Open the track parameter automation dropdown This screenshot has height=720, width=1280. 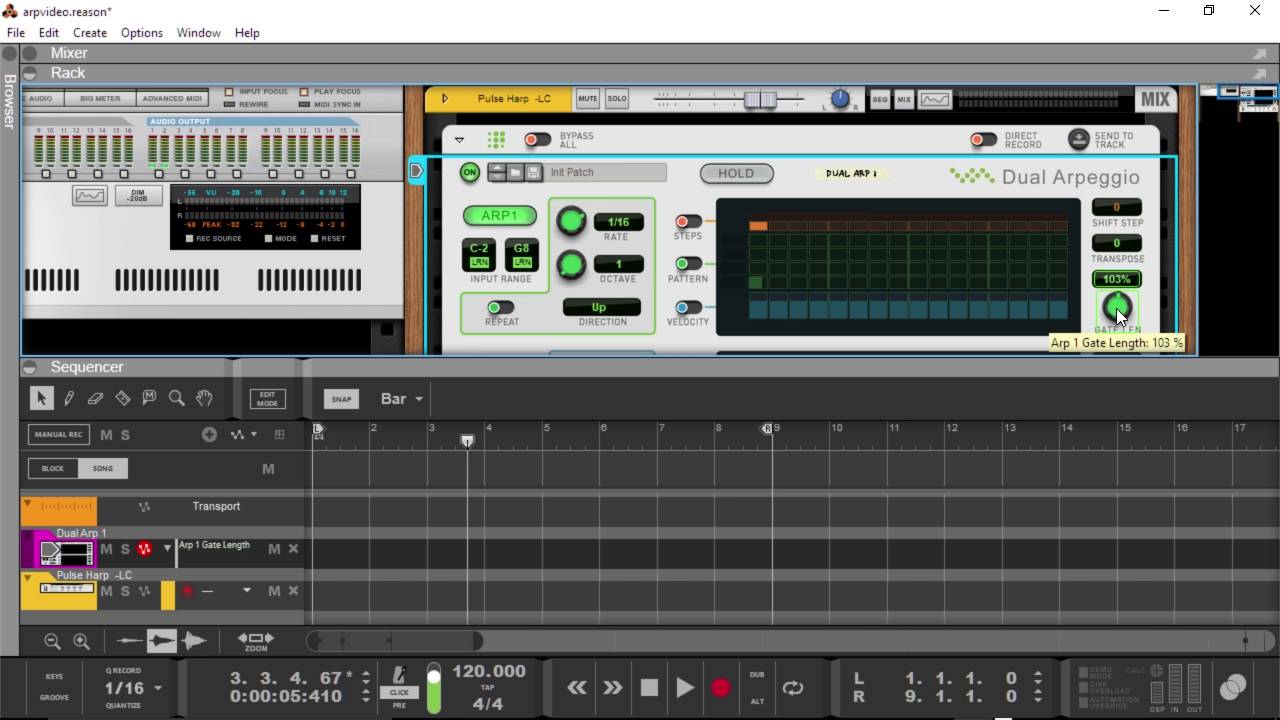(x=244, y=434)
